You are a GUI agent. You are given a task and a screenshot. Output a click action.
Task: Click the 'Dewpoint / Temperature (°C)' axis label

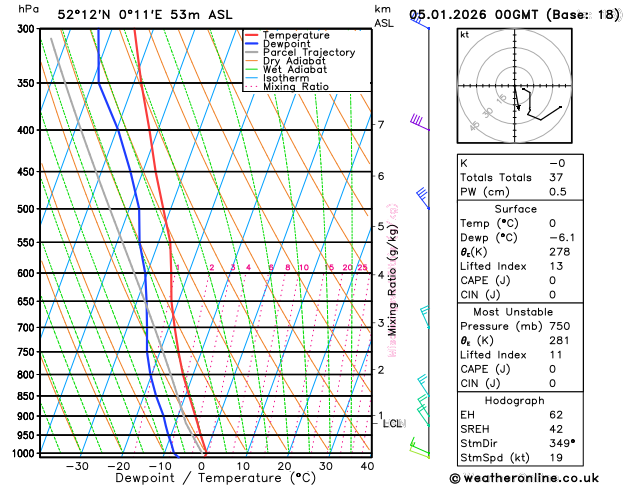[x=201, y=478]
